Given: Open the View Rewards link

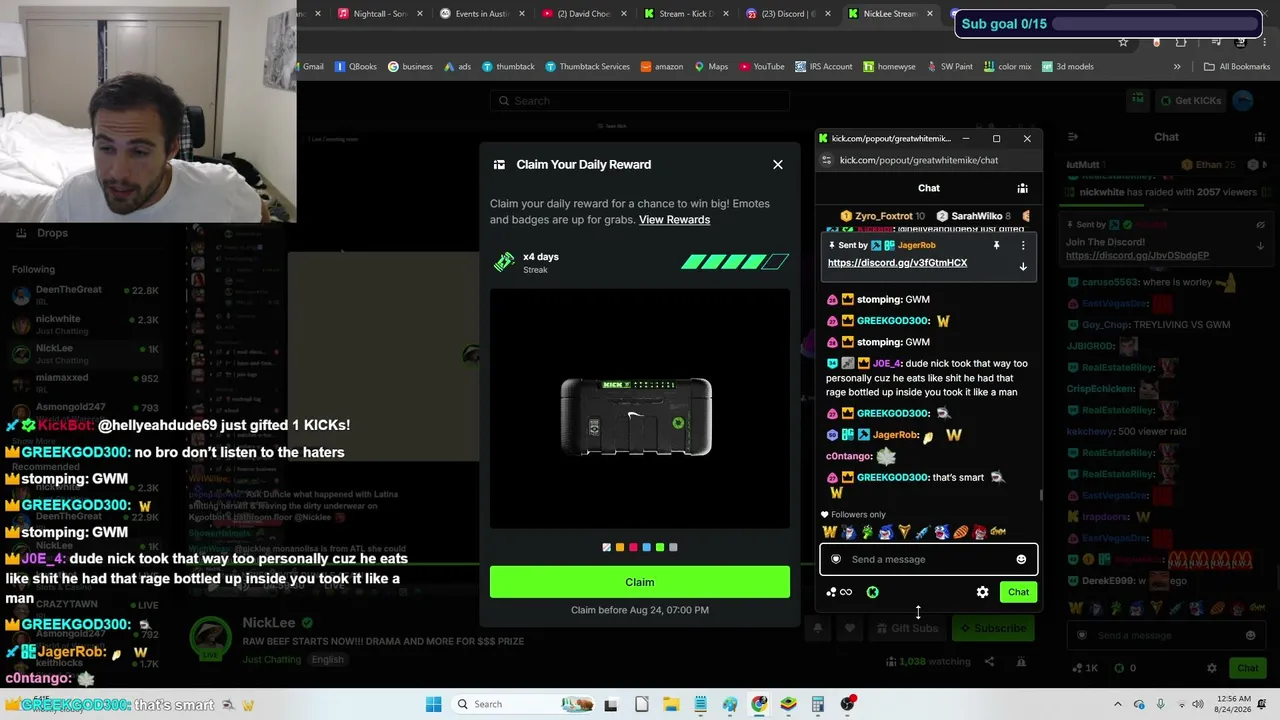Looking at the screenshot, I should (x=674, y=220).
